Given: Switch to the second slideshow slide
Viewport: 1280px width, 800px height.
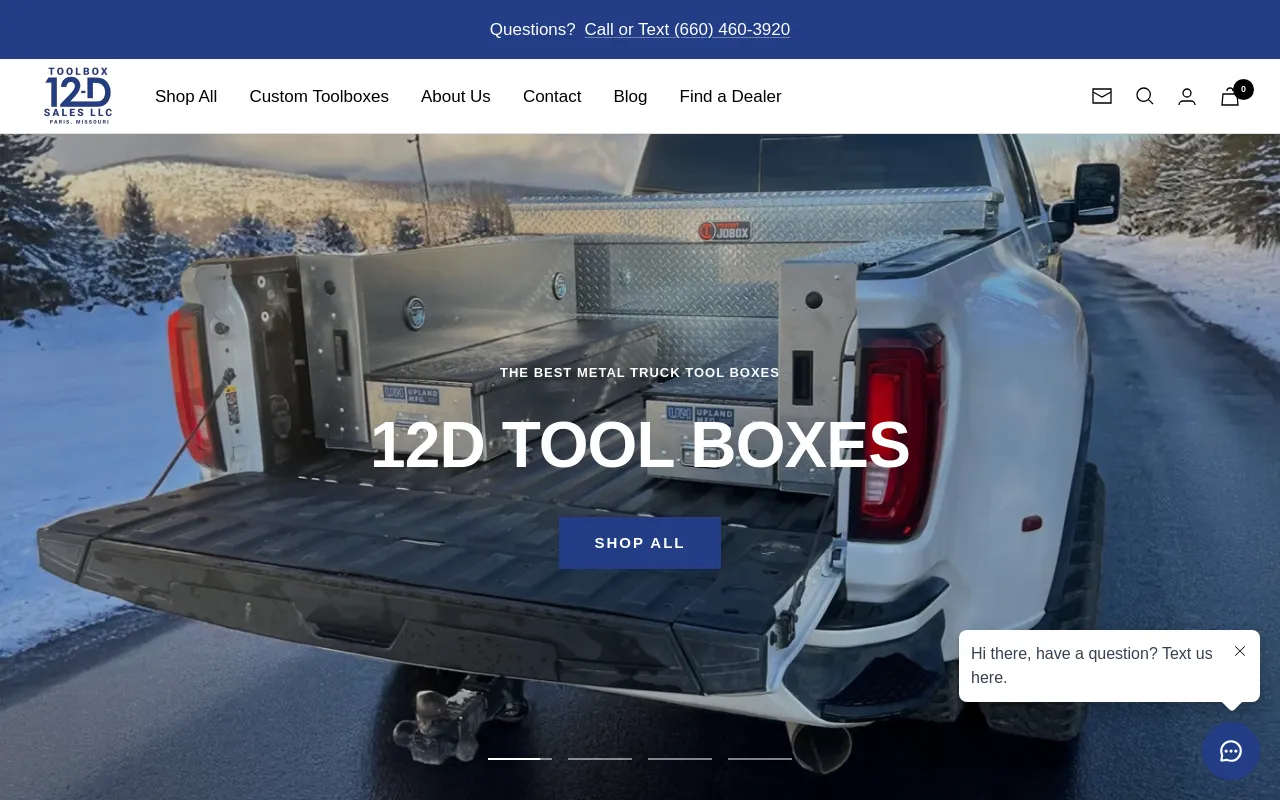Looking at the screenshot, I should 600,759.
